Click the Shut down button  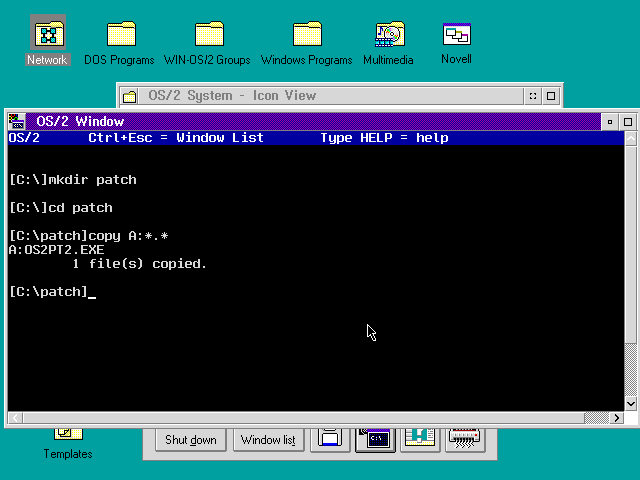pyautogui.click(x=191, y=440)
